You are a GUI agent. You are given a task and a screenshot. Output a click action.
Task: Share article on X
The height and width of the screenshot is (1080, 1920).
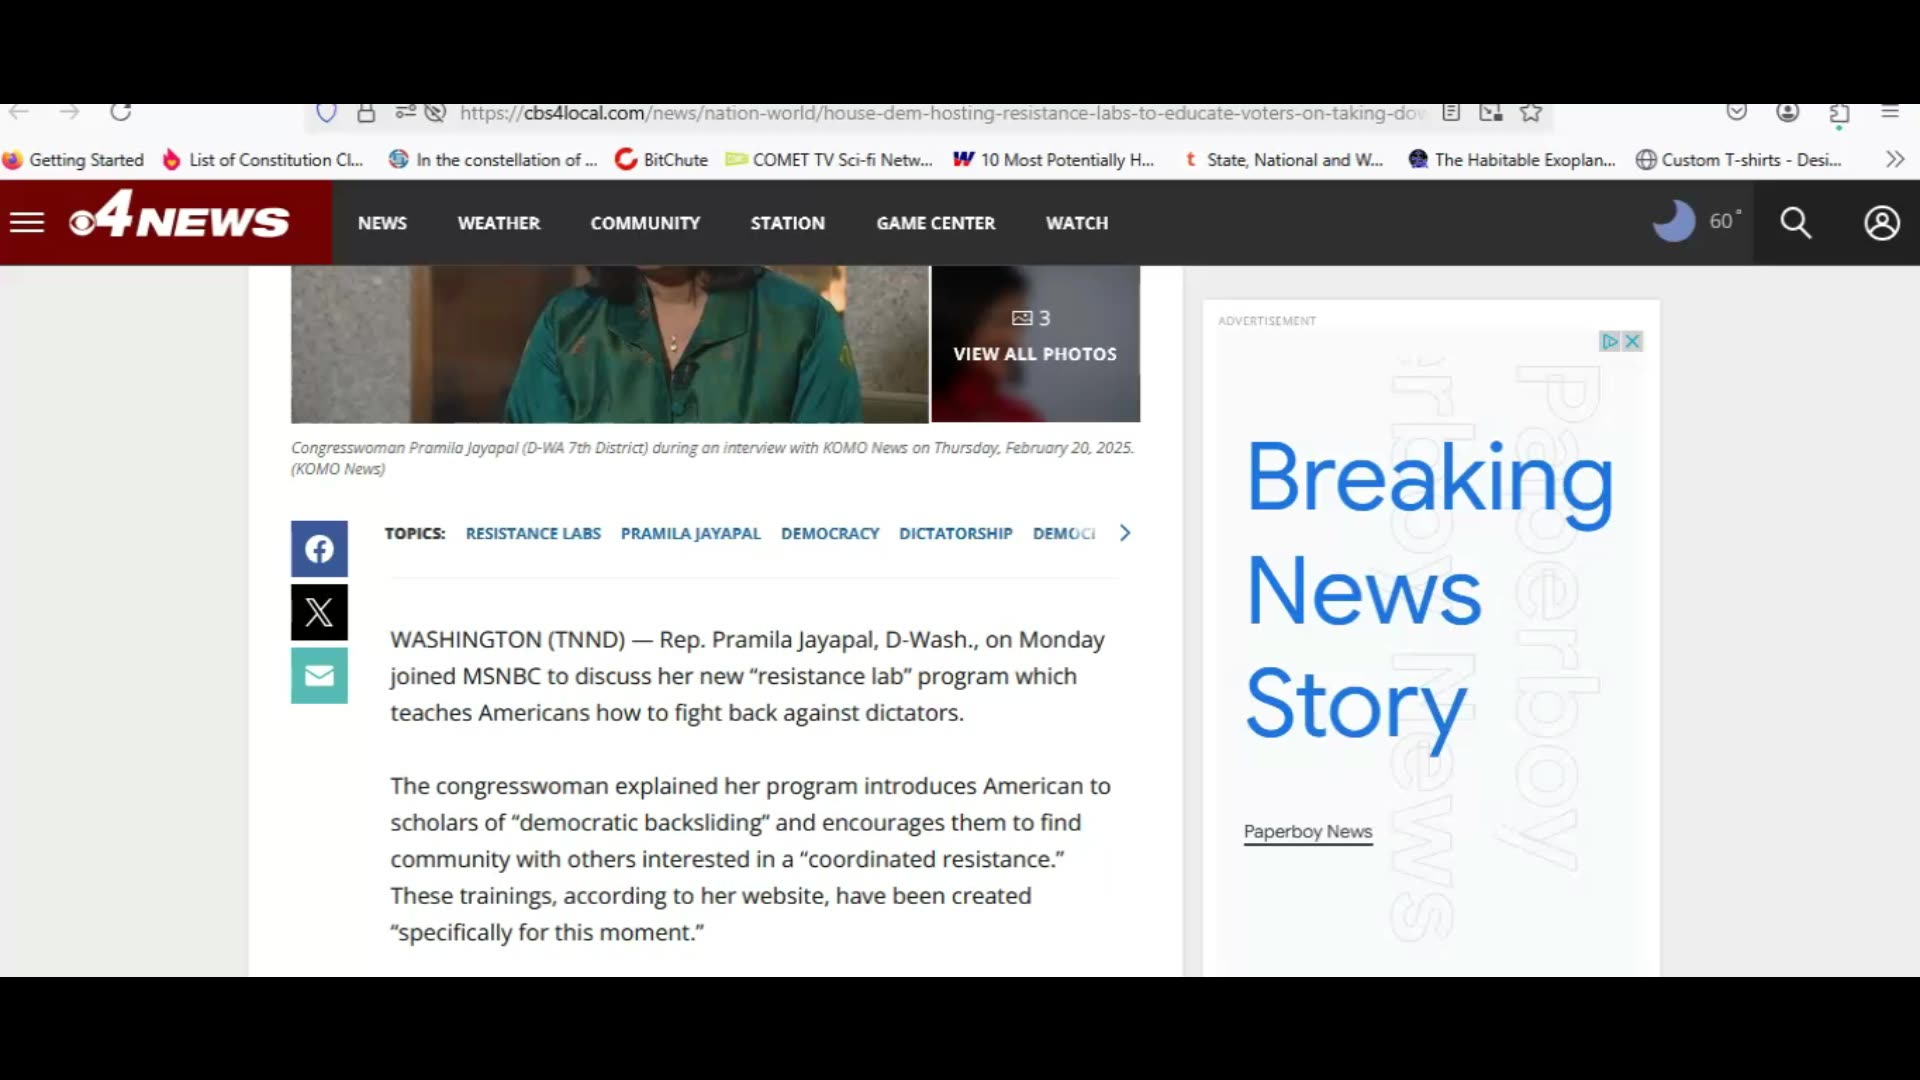(x=319, y=612)
